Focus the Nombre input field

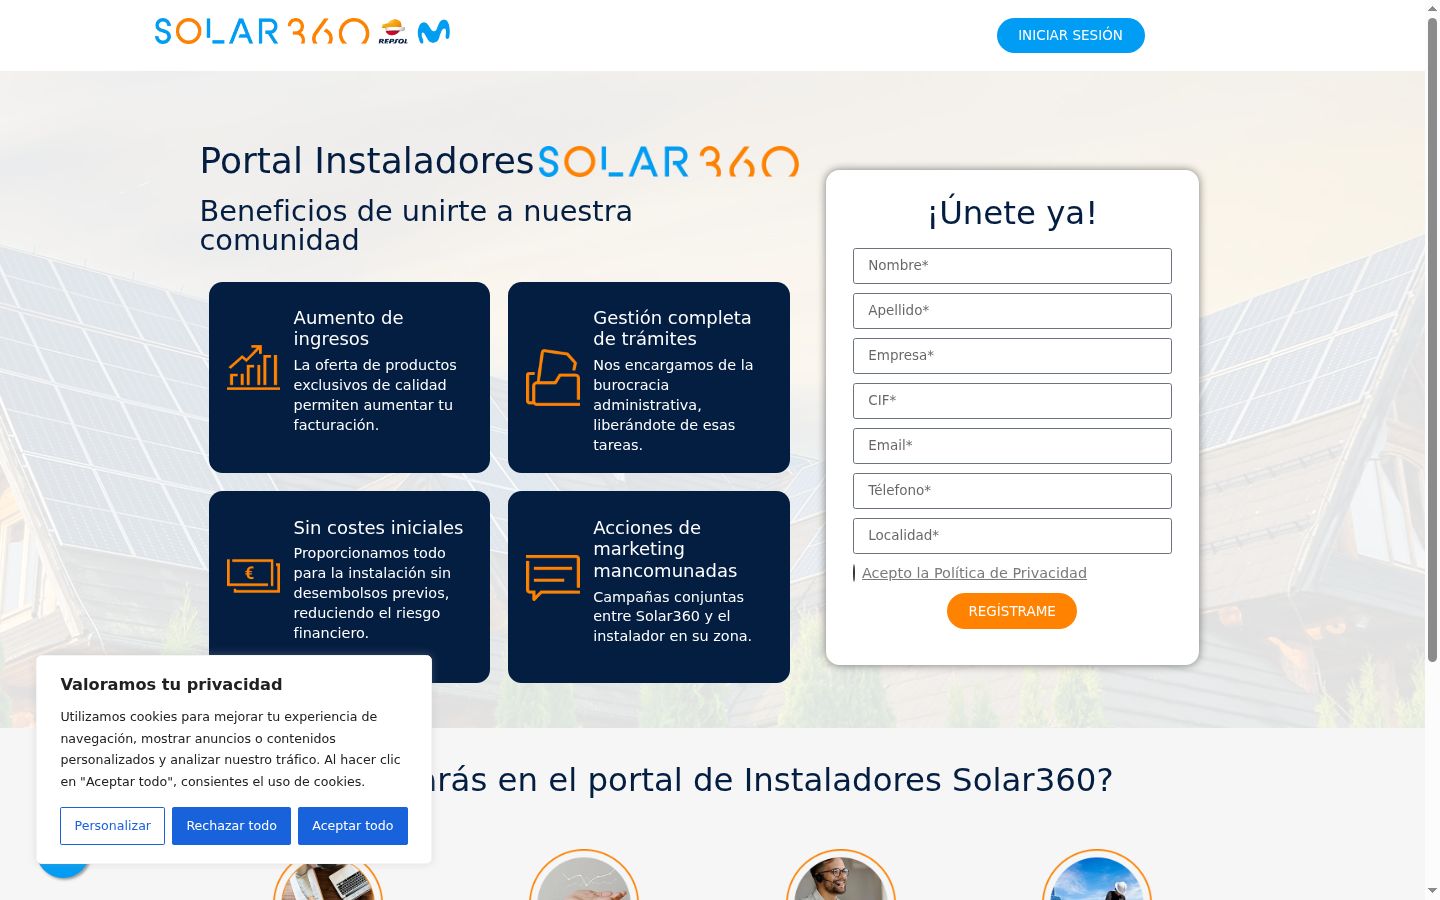pos(1012,266)
